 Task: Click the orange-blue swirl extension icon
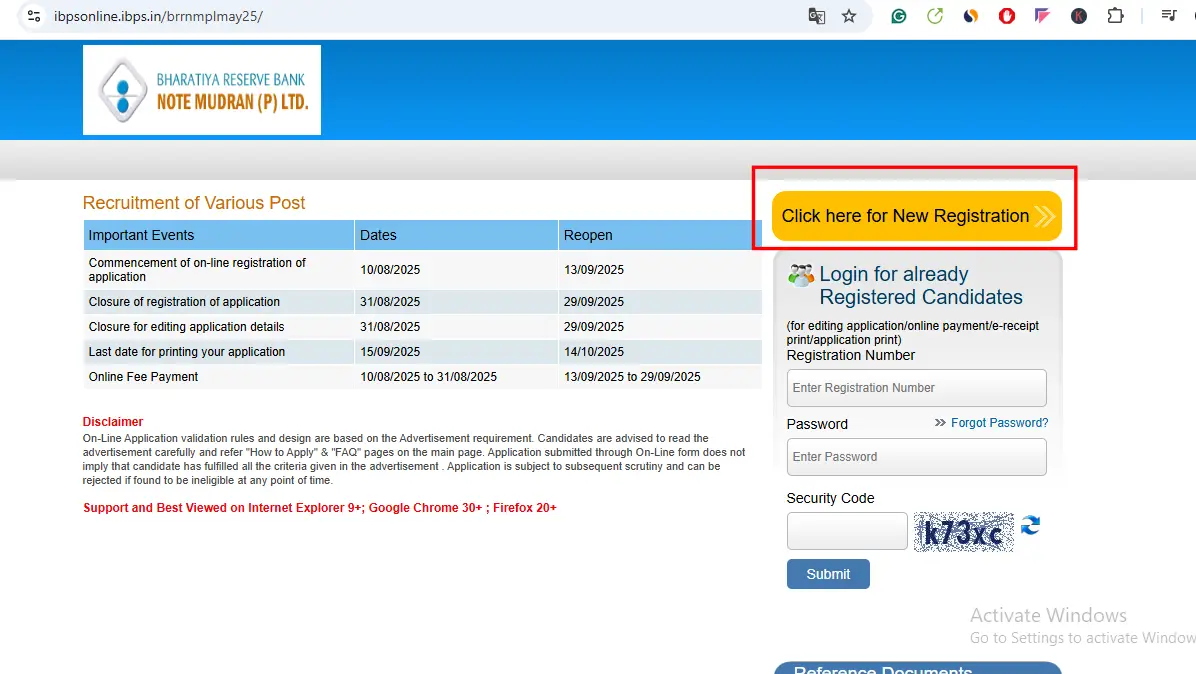tap(971, 16)
